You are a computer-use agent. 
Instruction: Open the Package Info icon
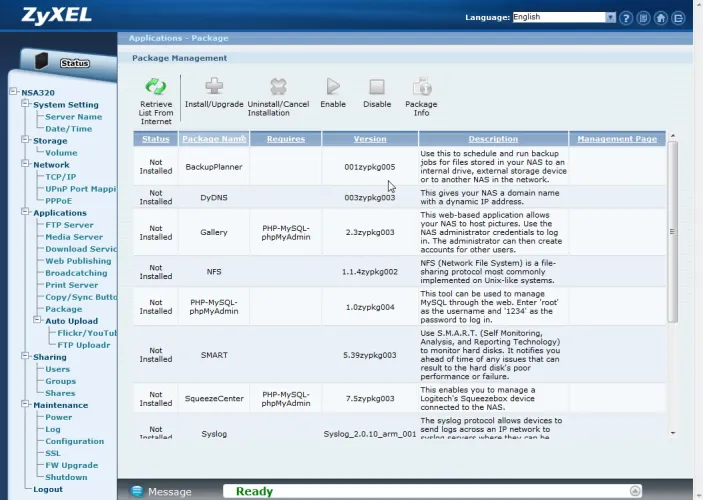coord(421,87)
